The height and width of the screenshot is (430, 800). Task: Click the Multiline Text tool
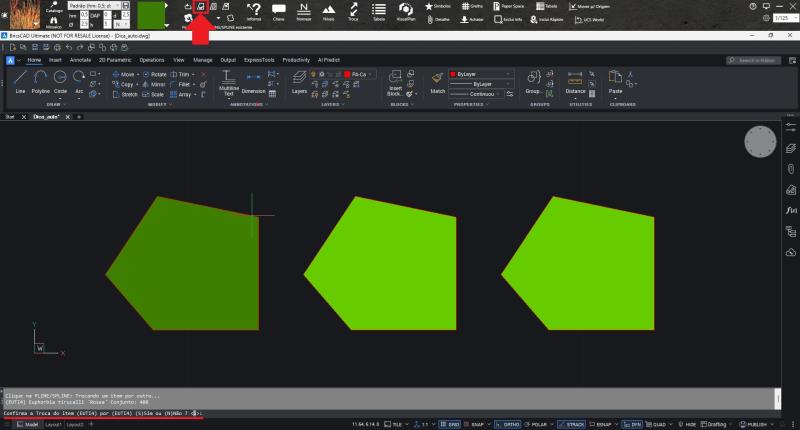(229, 82)
